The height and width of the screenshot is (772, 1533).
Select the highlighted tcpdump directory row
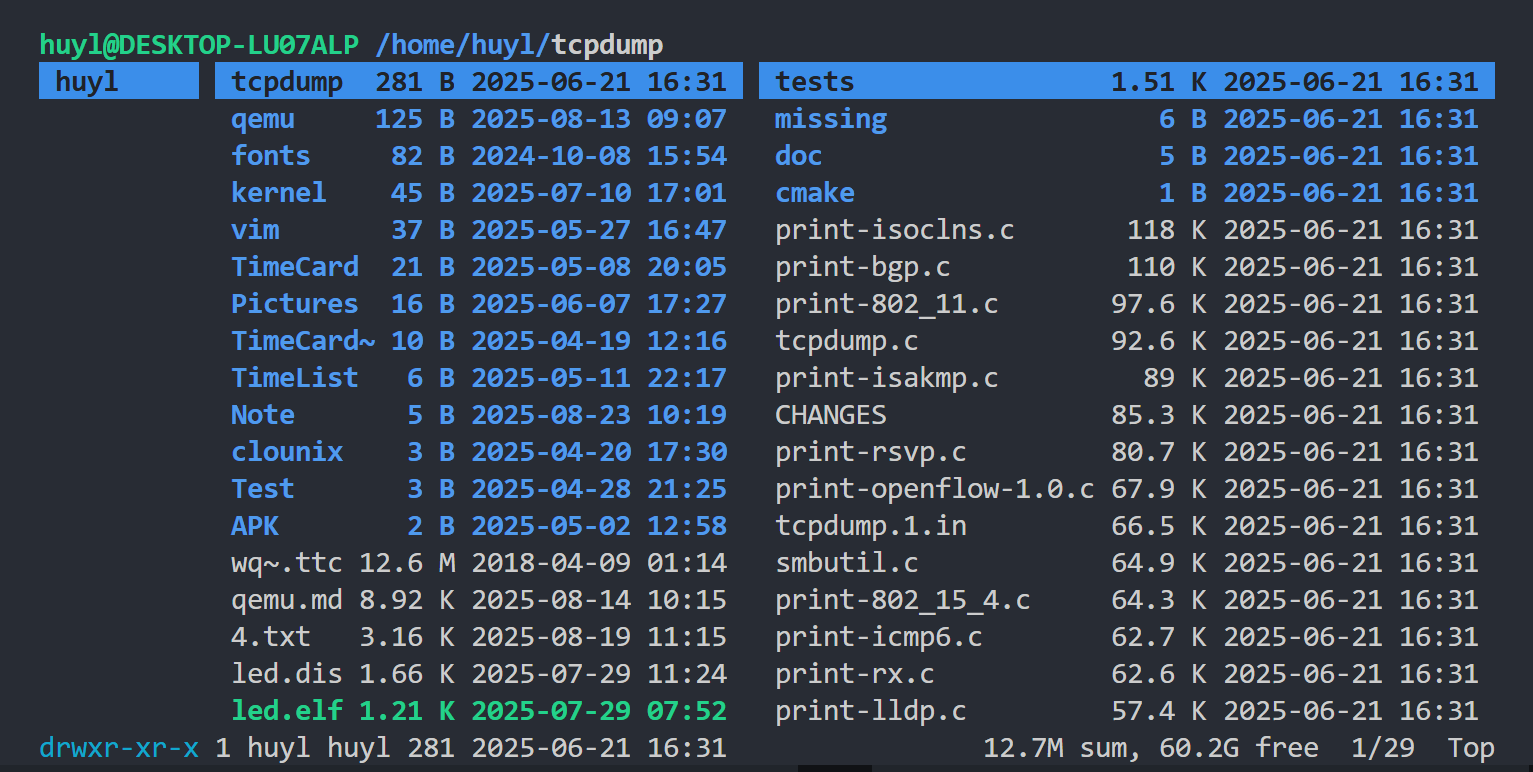(x=479, y=81)
